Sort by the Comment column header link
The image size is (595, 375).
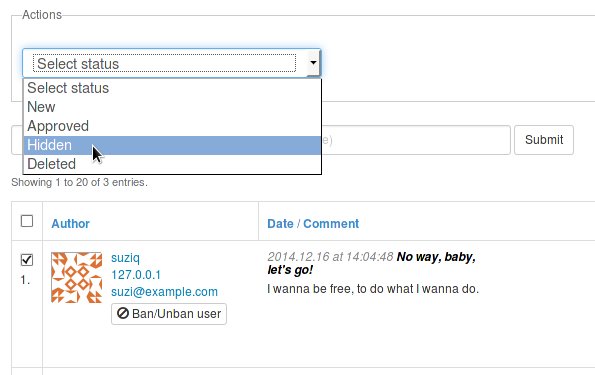click(331, 224)
